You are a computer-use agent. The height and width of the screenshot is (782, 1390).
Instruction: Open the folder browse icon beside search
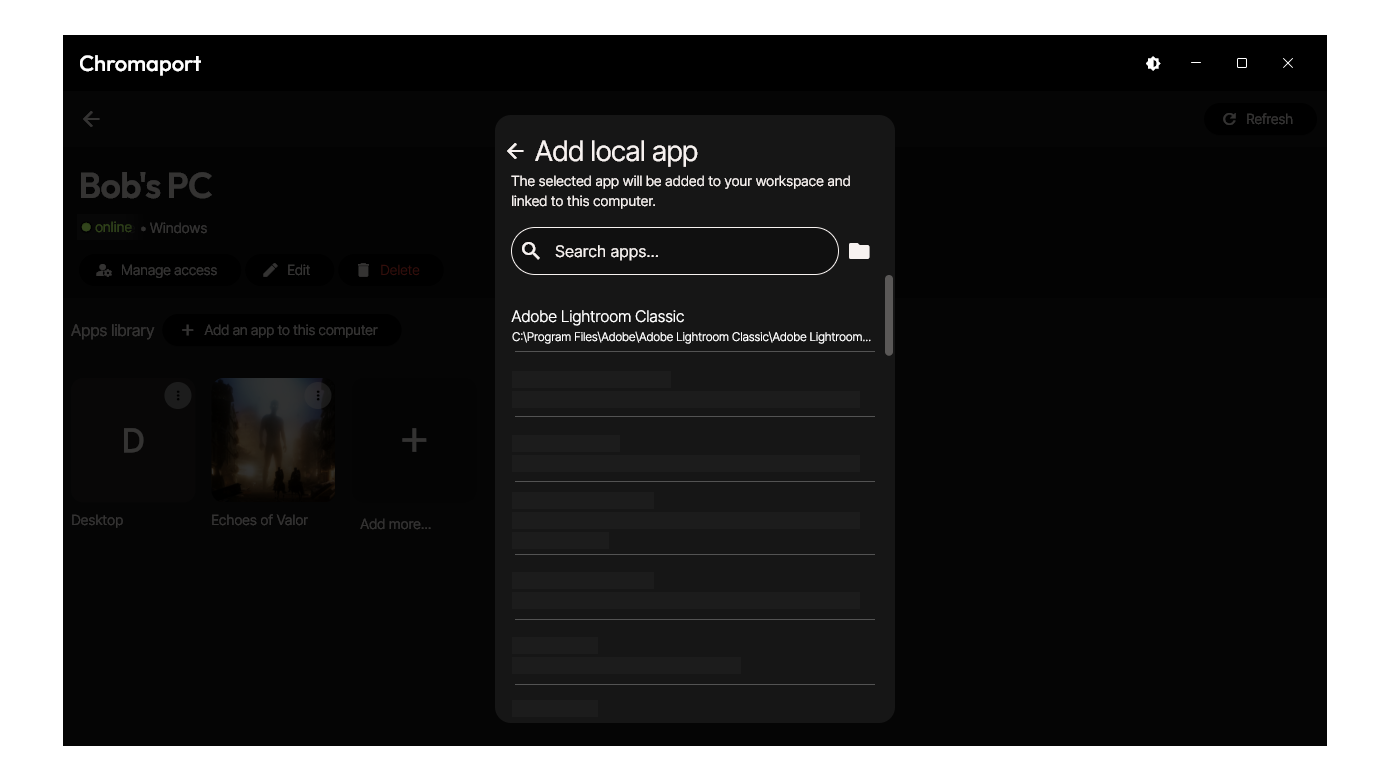click(859, 251)
